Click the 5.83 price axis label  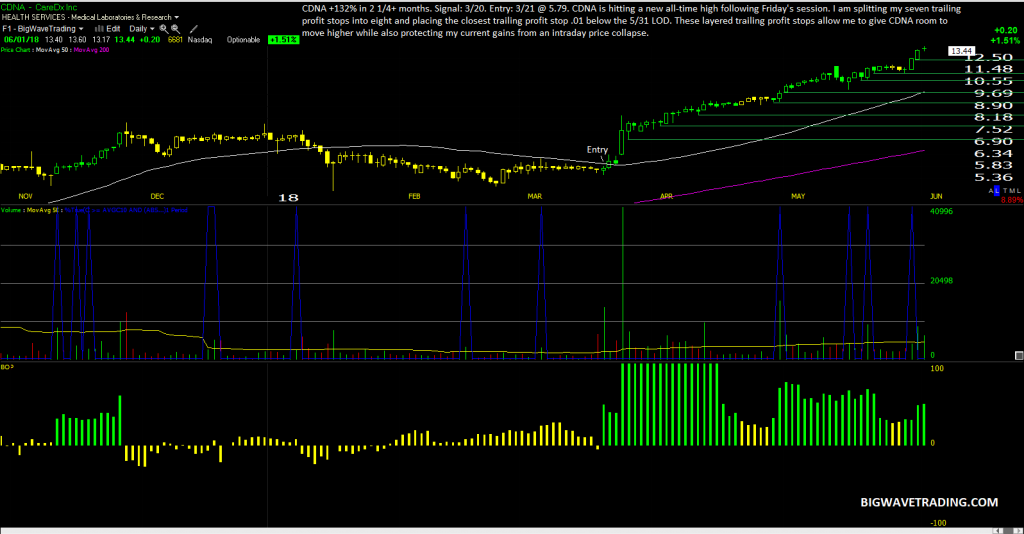993,165
